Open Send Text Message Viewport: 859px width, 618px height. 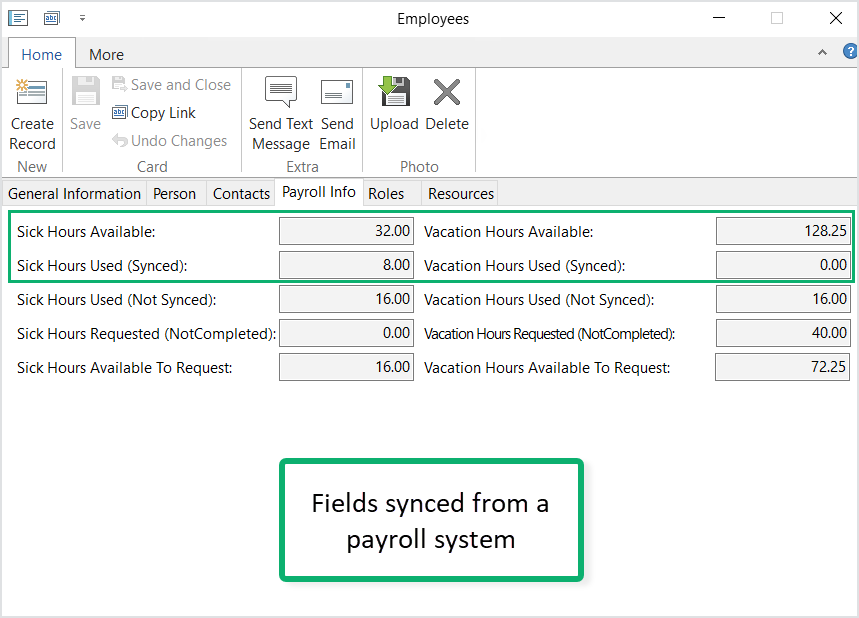[281, 115]
